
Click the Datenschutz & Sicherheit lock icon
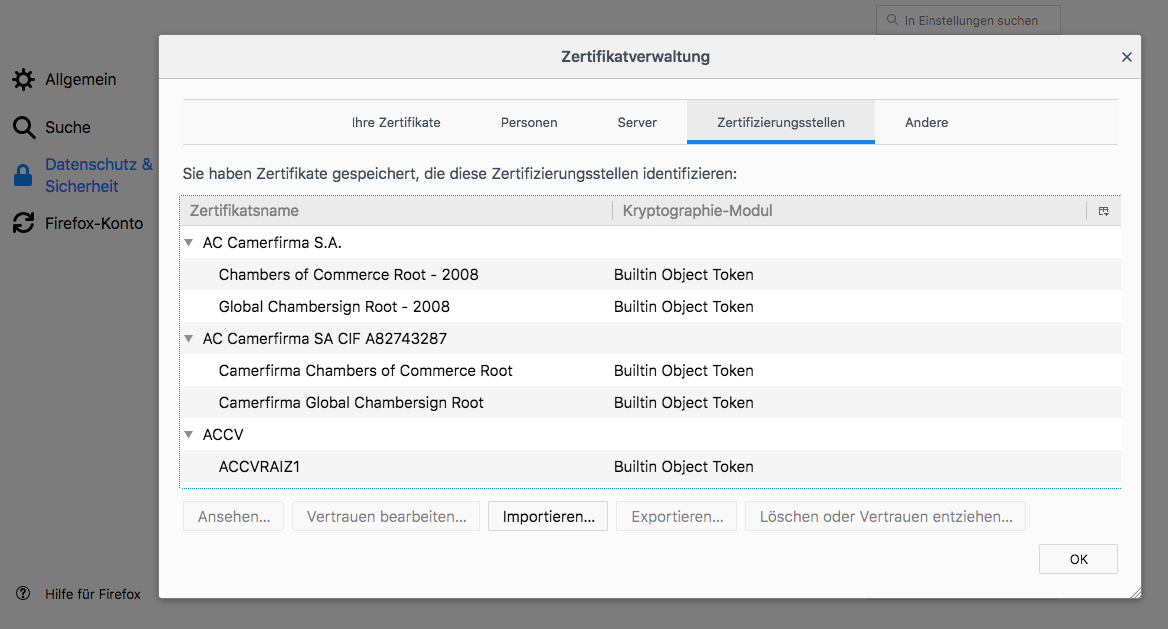coord(23,175)
